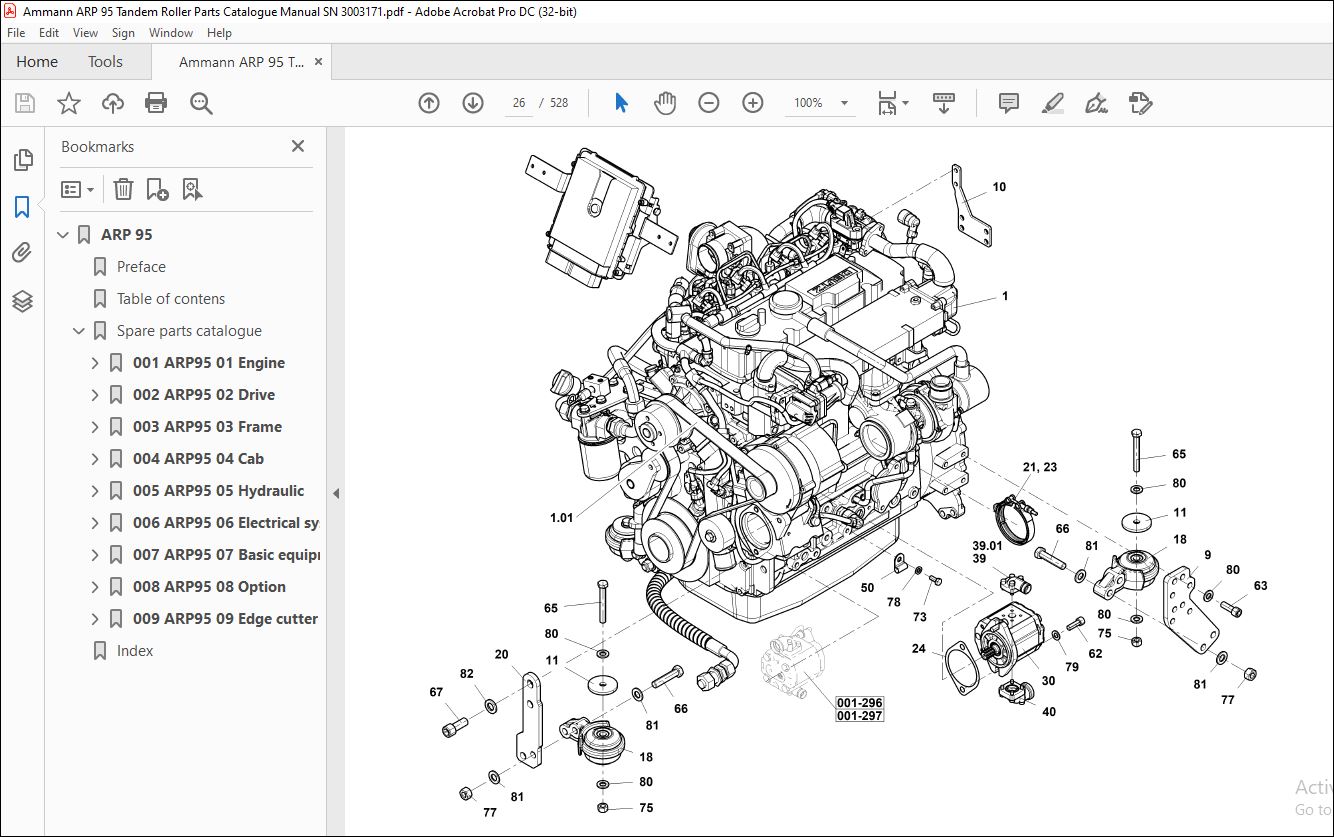Expand the 005 ARP95 05 Hydraulic bookmark
Image resolution: width=1334 pixels, height=837 pixels.
point(95,491)
